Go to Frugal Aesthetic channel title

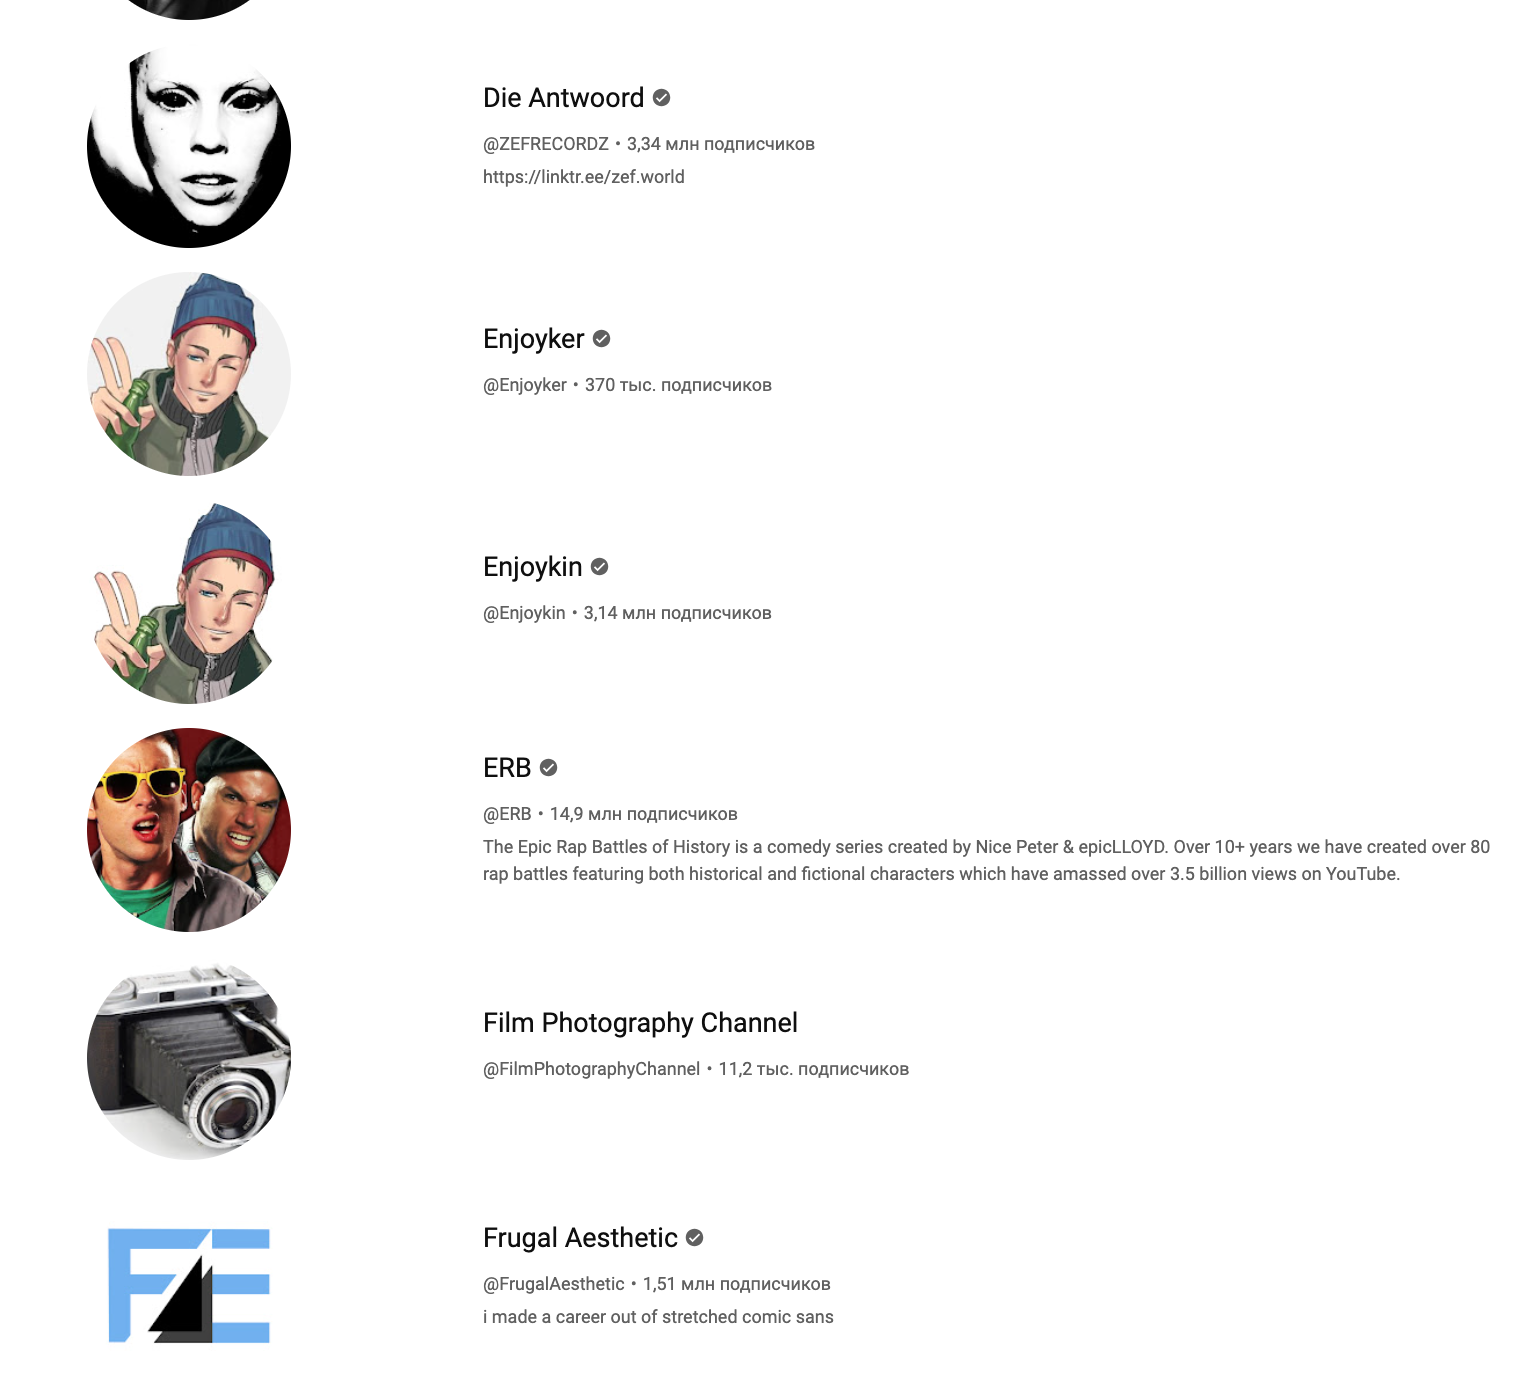(580, 1238)
